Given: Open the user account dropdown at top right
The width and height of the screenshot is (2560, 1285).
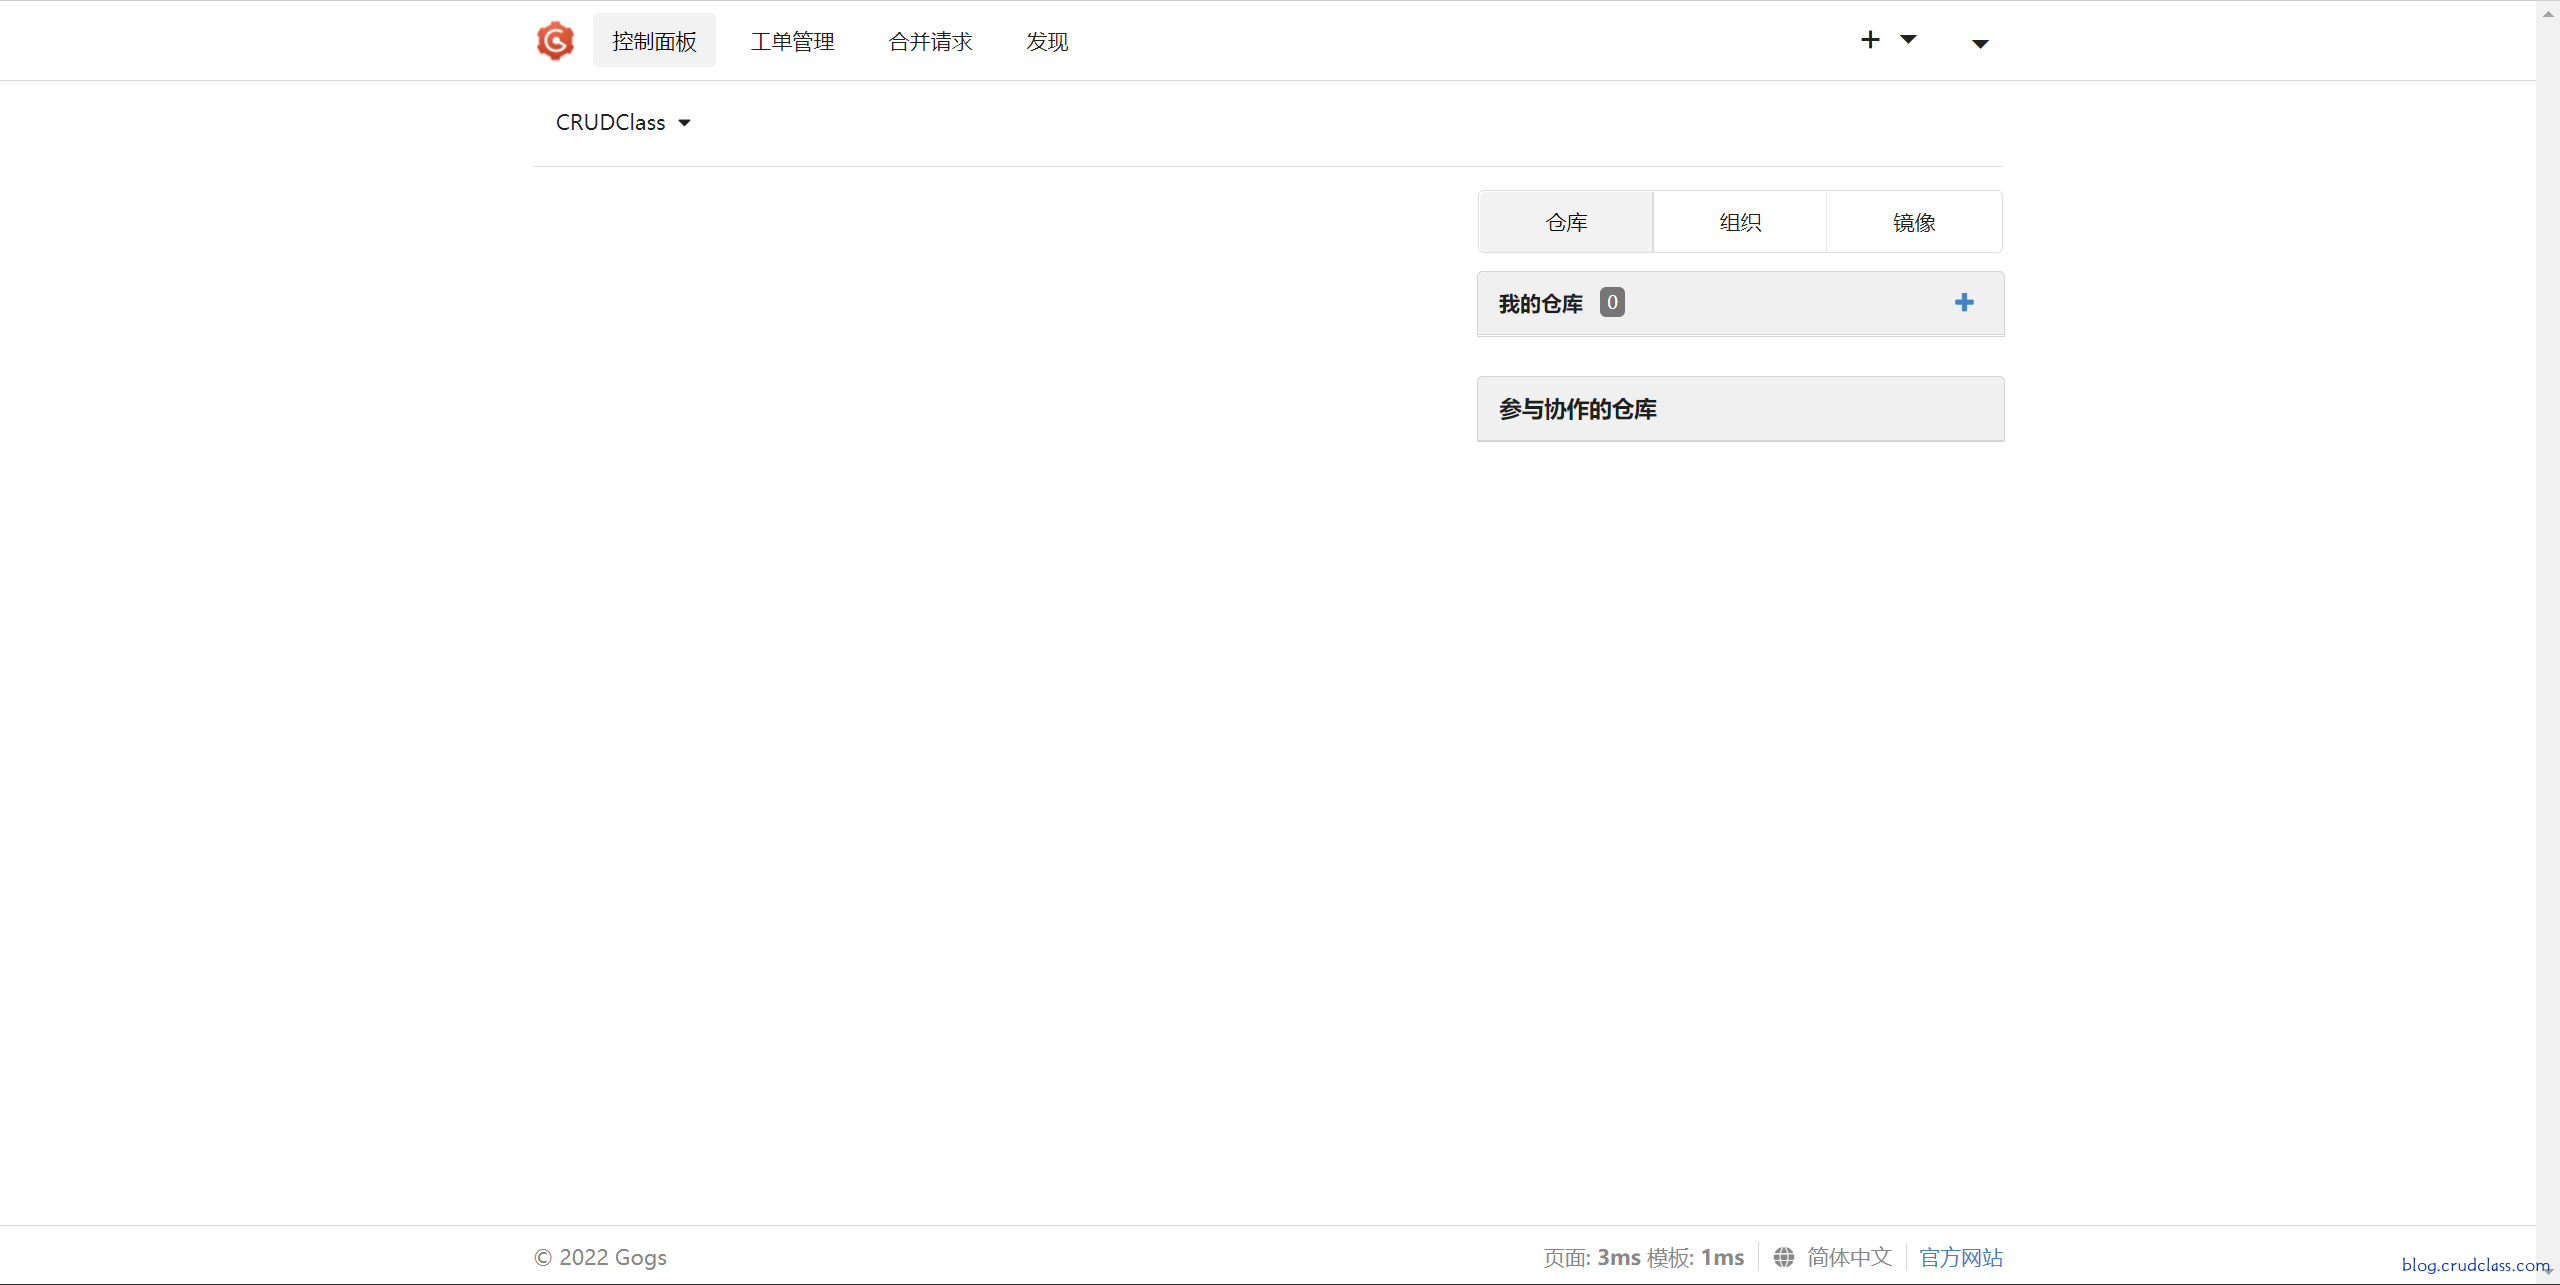Looking at the screenshot, I should click(x=1980, y=43).
